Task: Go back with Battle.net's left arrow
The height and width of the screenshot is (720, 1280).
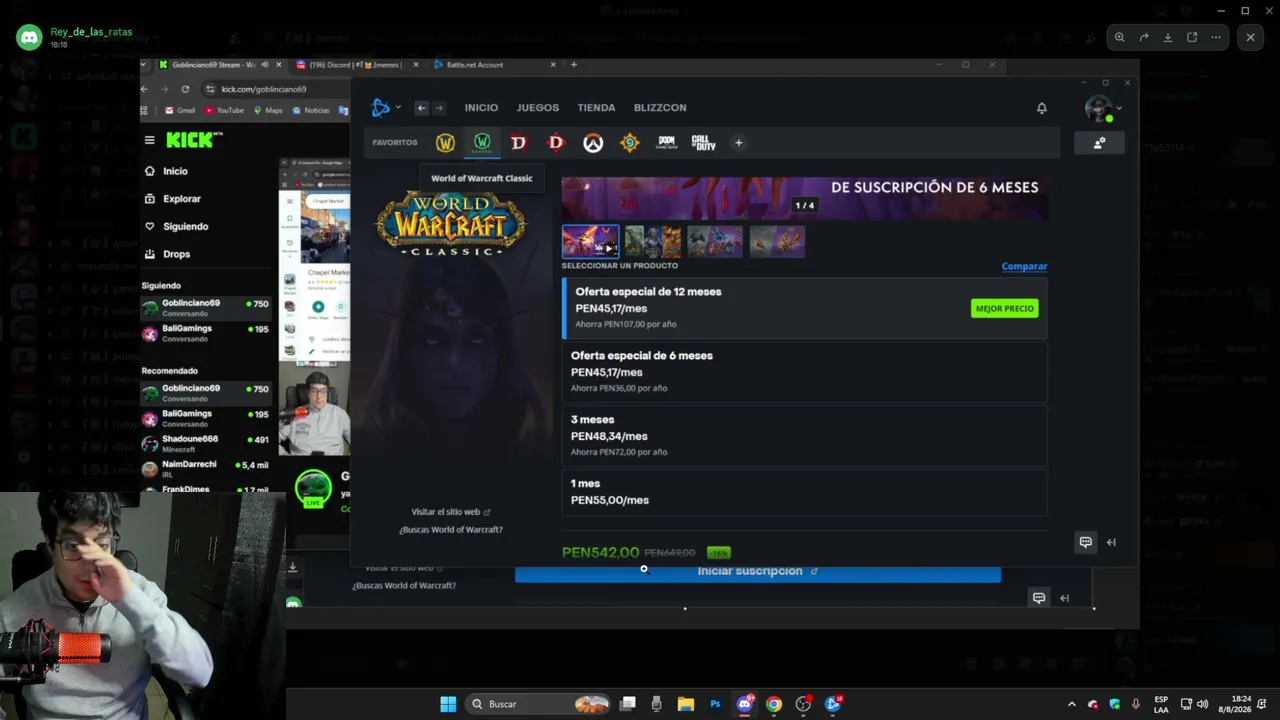Action: [x=422, y=108]
